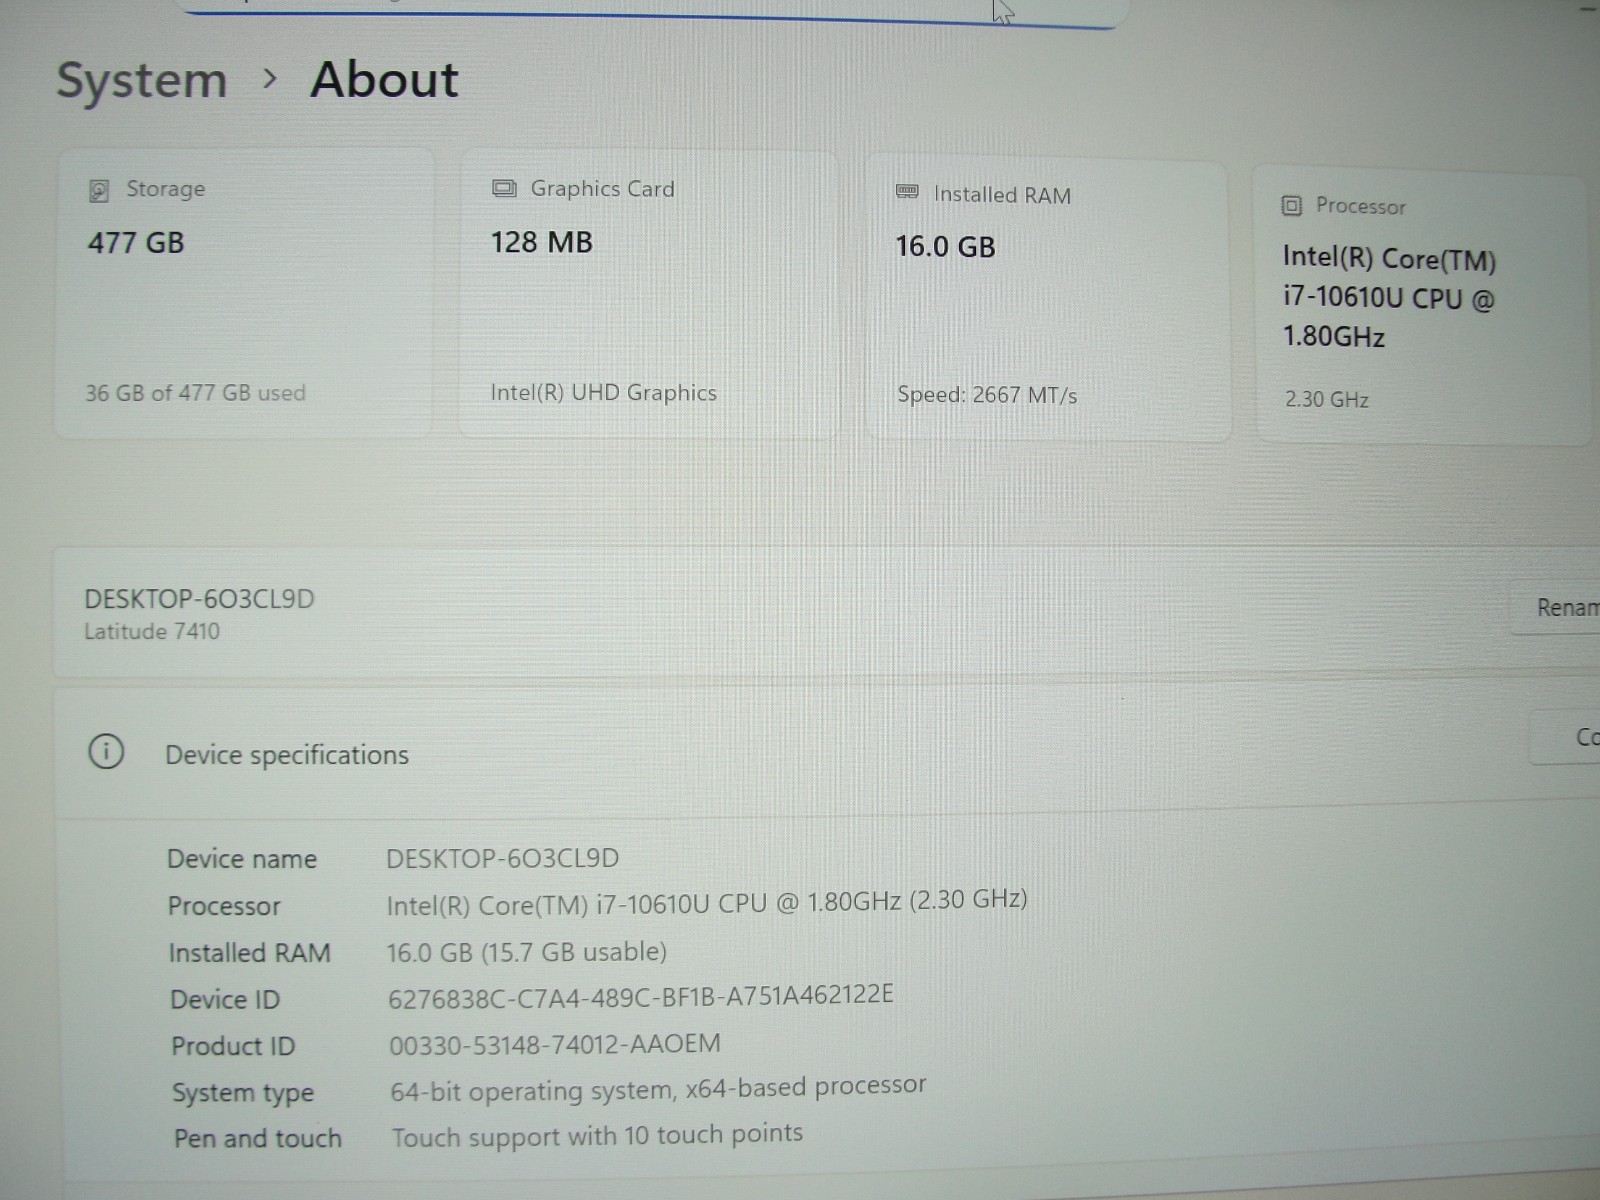Open the Graphics Card 128 MB card

(648, 295)
